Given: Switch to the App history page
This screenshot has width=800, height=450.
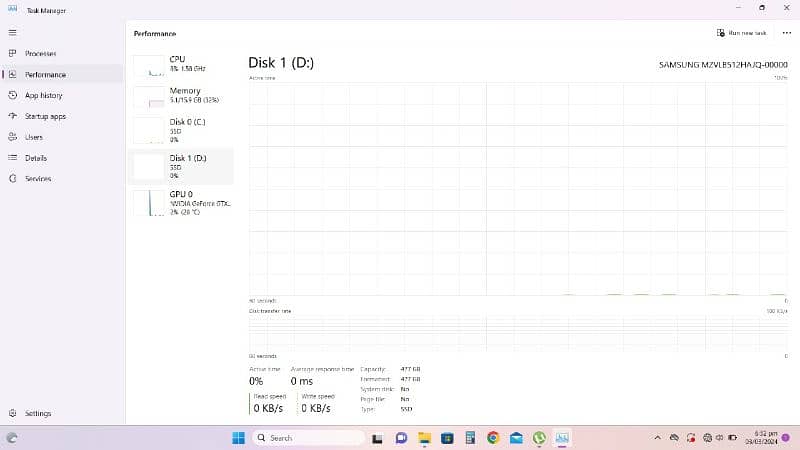Looking at the screenshot, I should pos(44,95).
